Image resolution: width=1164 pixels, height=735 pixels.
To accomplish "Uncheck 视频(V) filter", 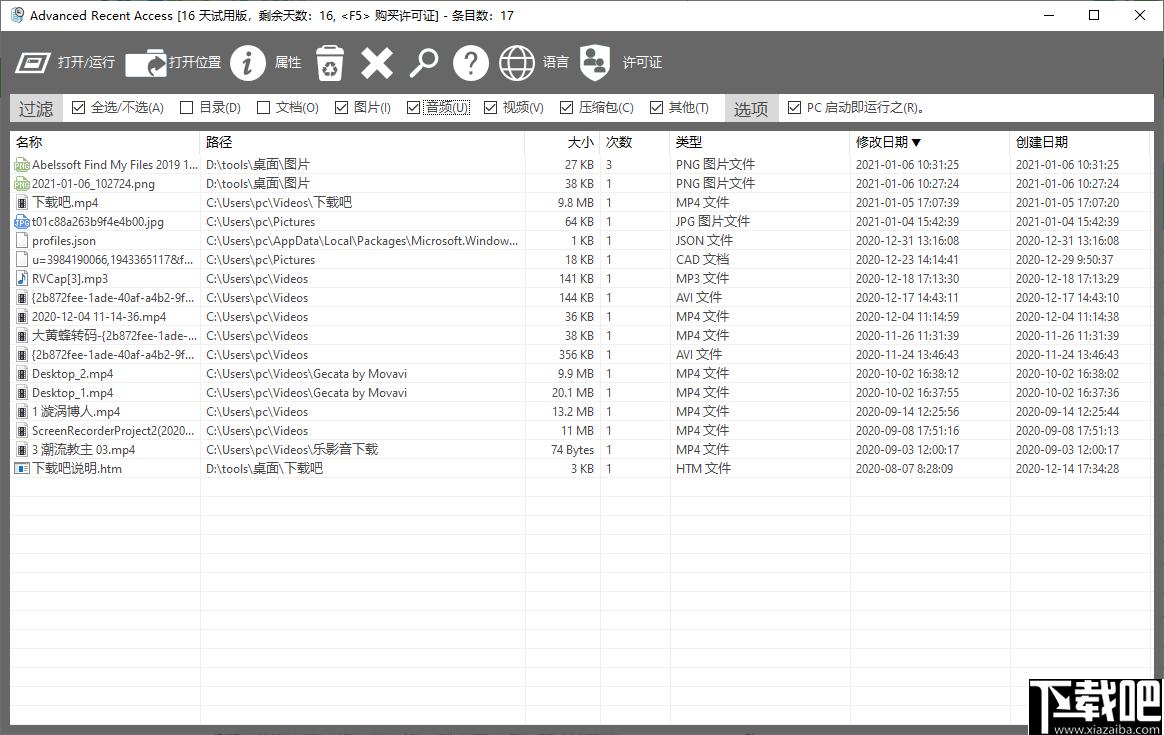I will [490, 108].
